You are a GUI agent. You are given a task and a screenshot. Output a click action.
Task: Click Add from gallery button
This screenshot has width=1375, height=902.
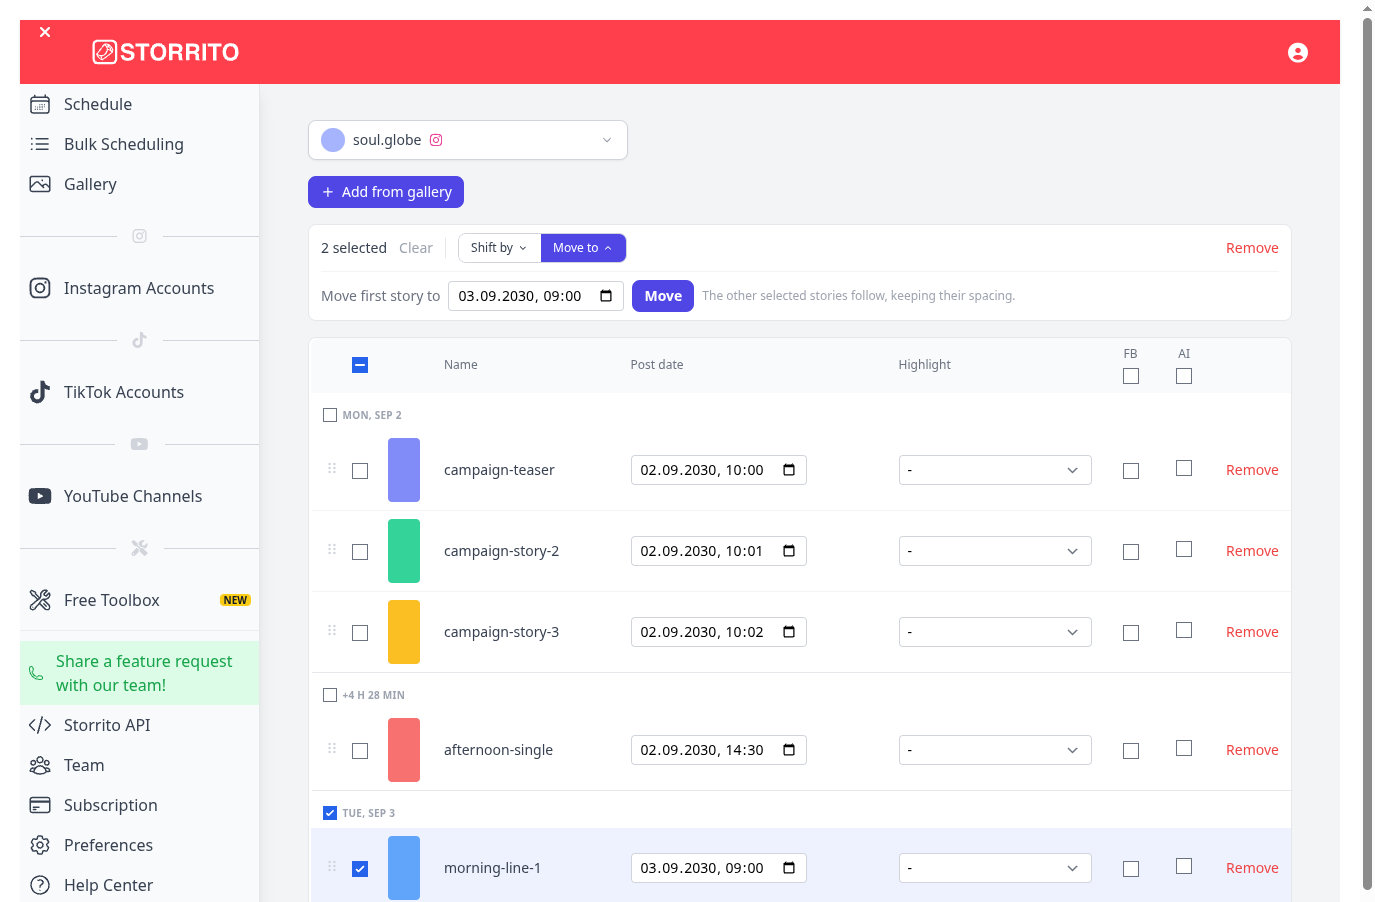[386, 192]
